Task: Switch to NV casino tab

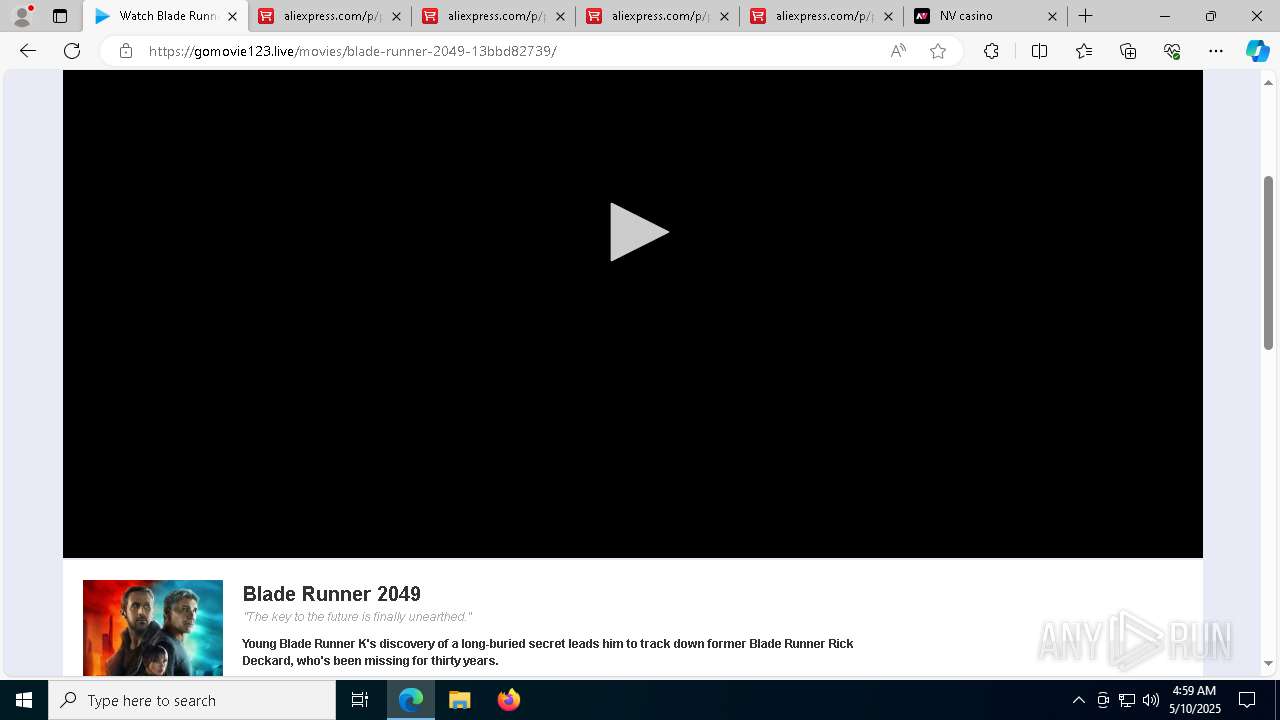Action: tap(986, 16)
